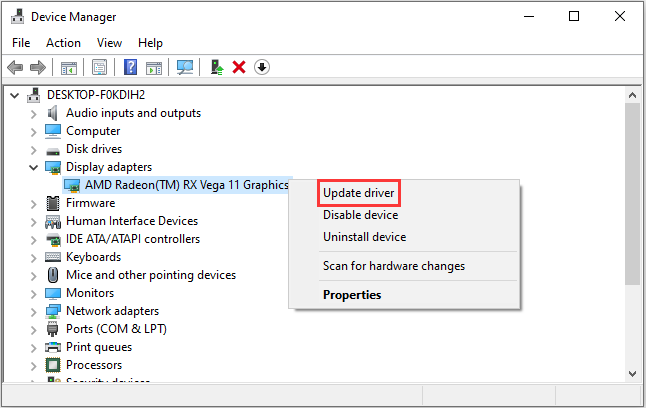
Task: Toggle the console tree pane icon
Action: coord(69,67)
